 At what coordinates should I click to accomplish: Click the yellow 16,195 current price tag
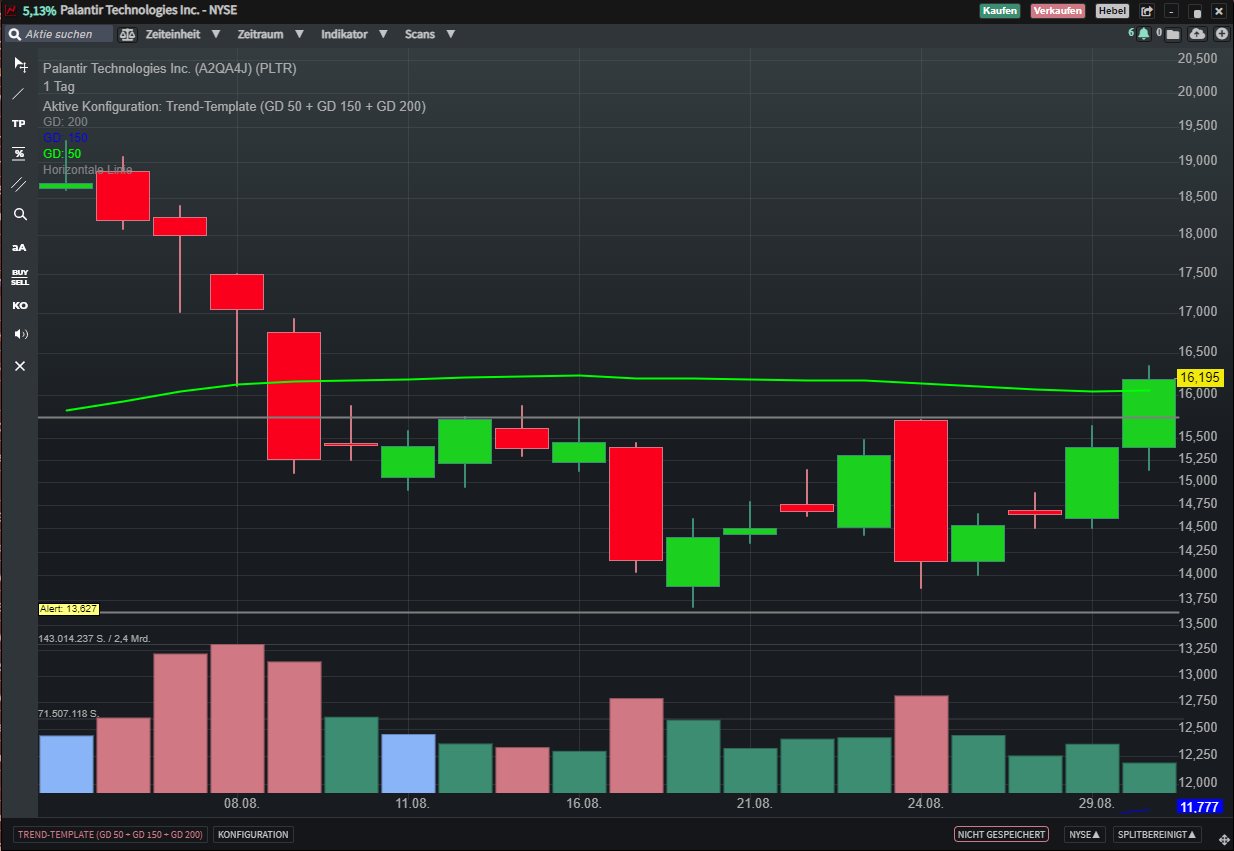point(1200,377)
